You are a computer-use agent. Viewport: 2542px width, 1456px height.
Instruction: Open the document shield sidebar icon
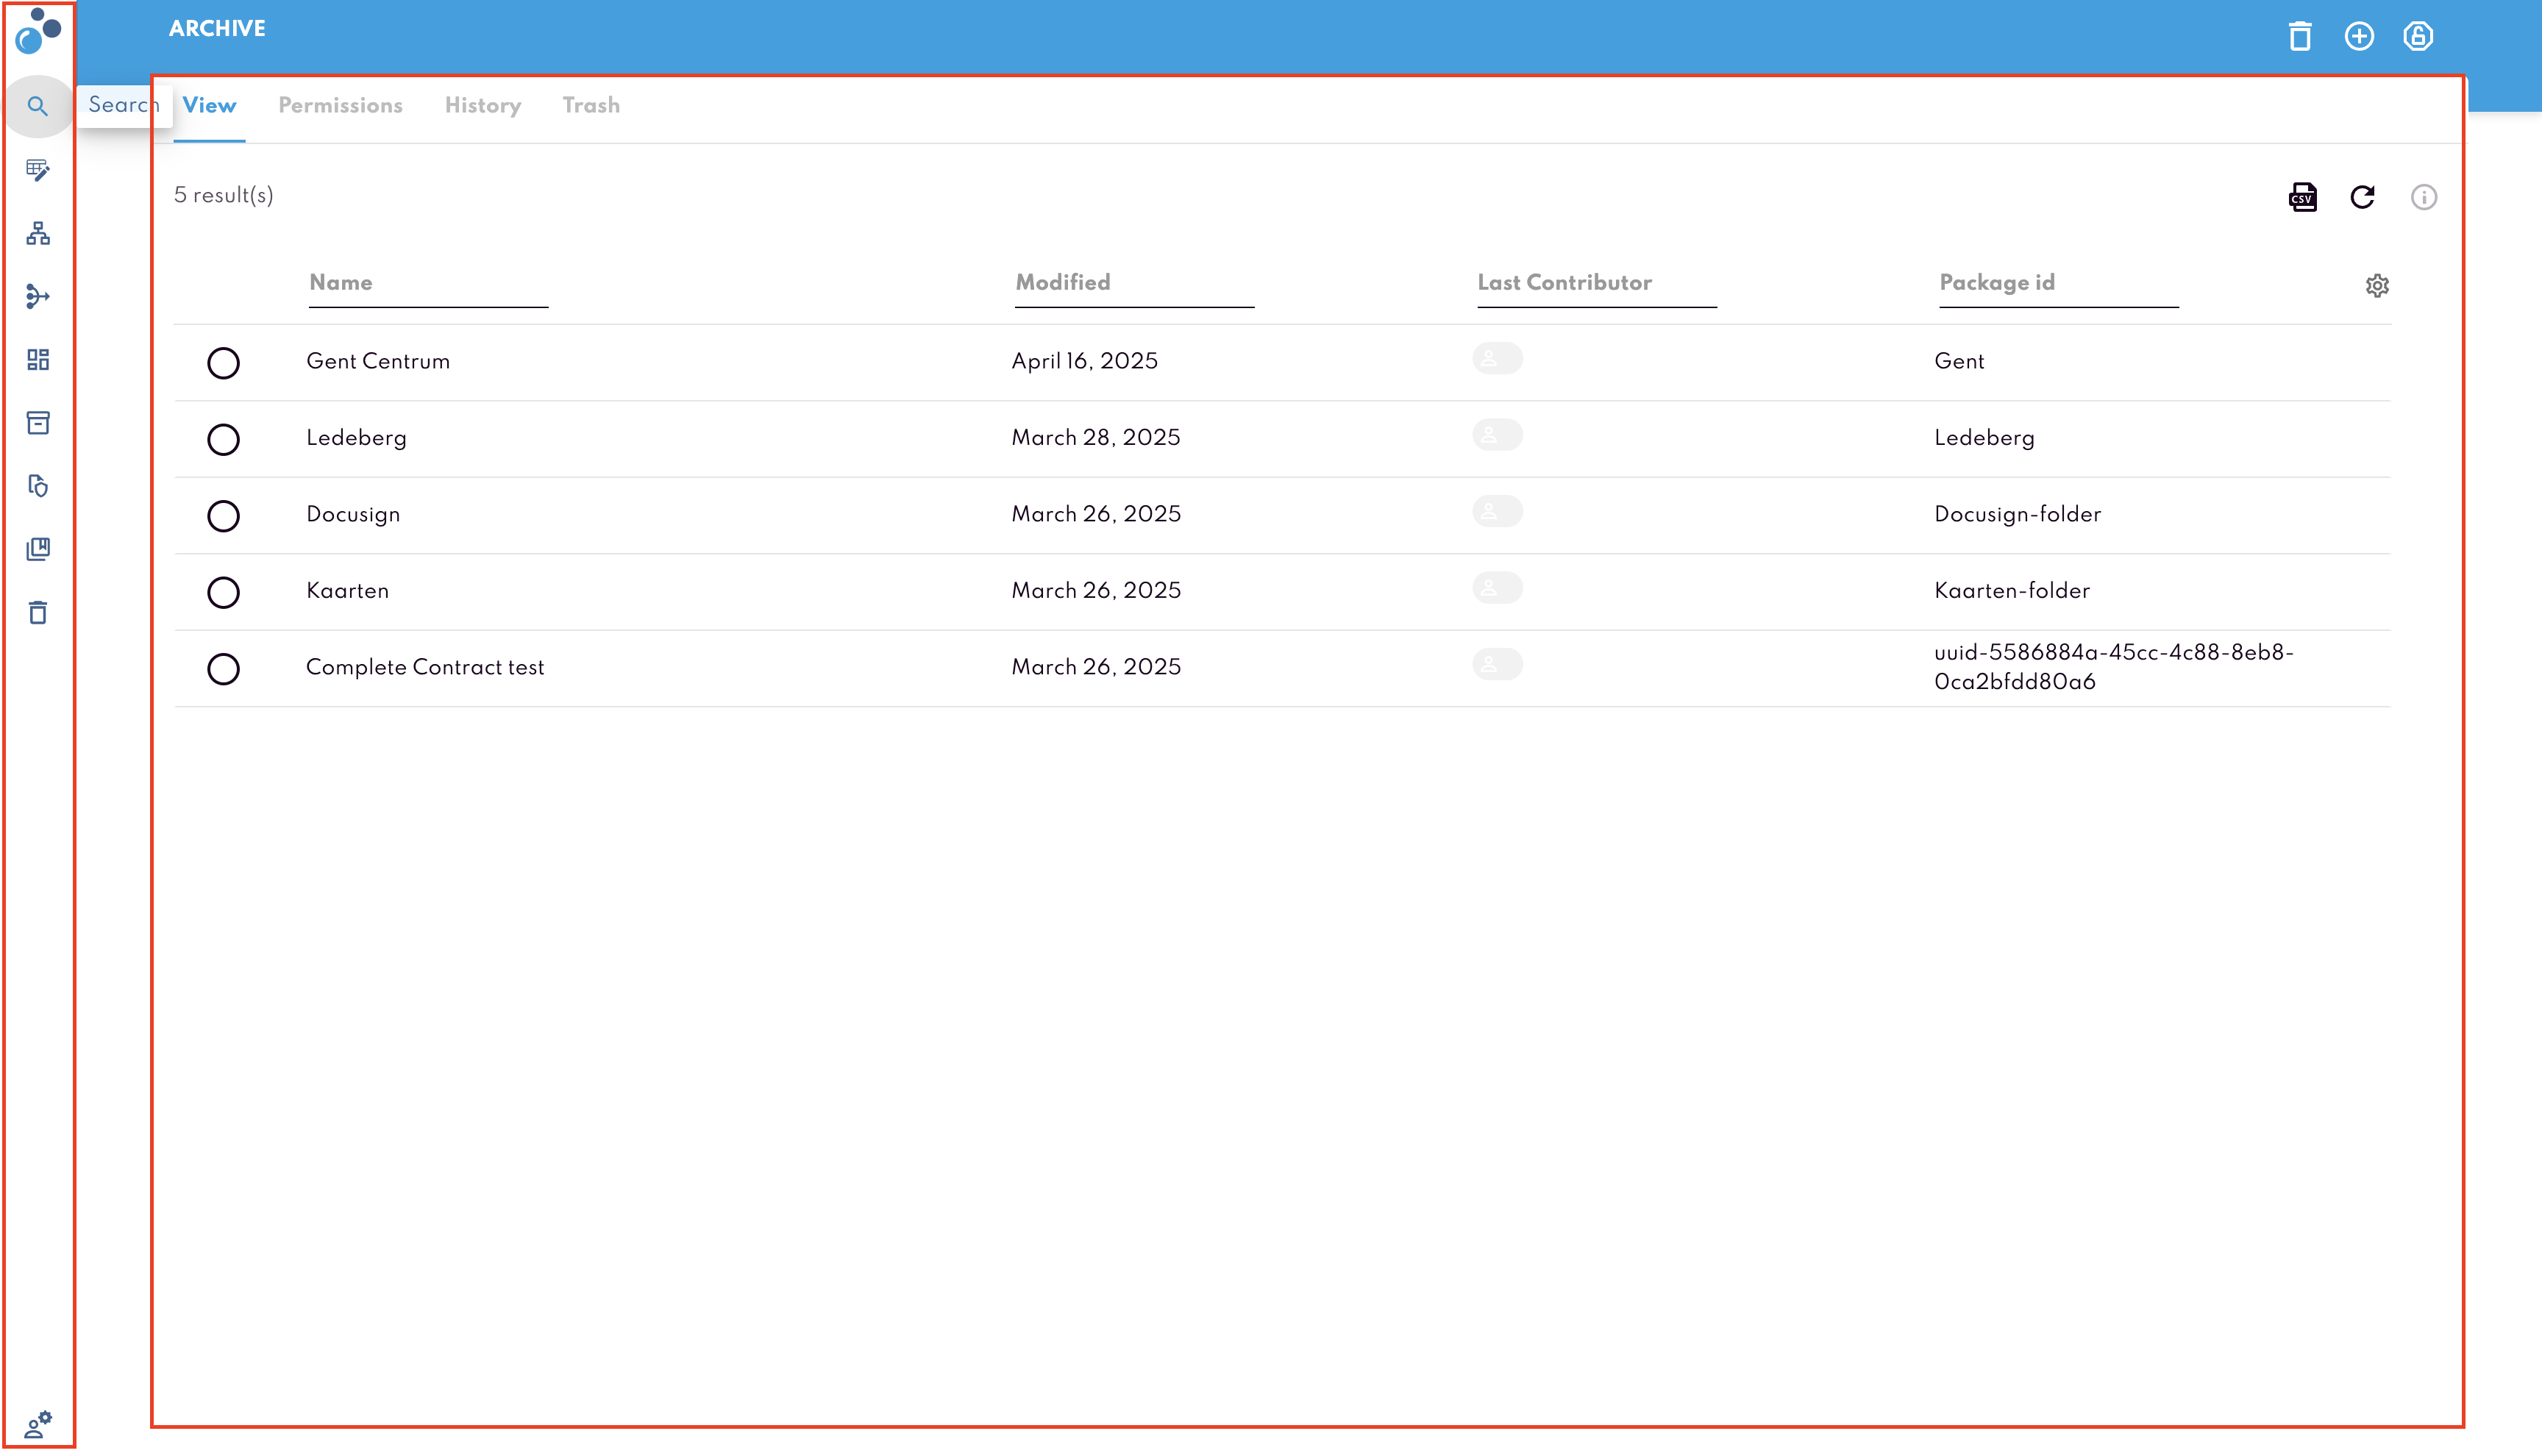tap(38, 486)
